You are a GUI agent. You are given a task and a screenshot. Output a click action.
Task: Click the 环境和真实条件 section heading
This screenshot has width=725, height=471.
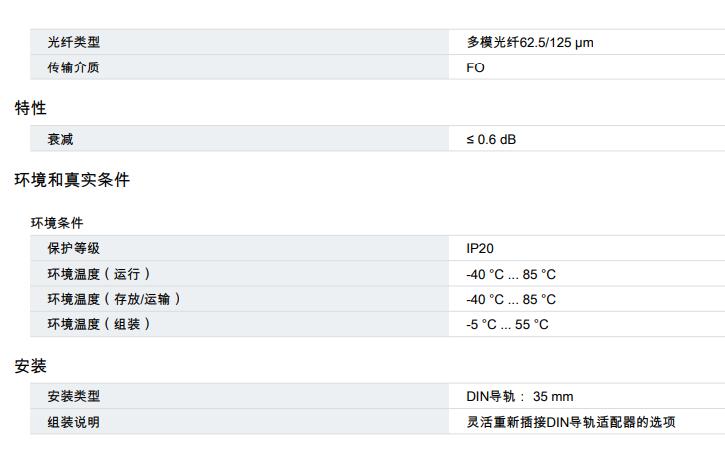tap(72, 180)
